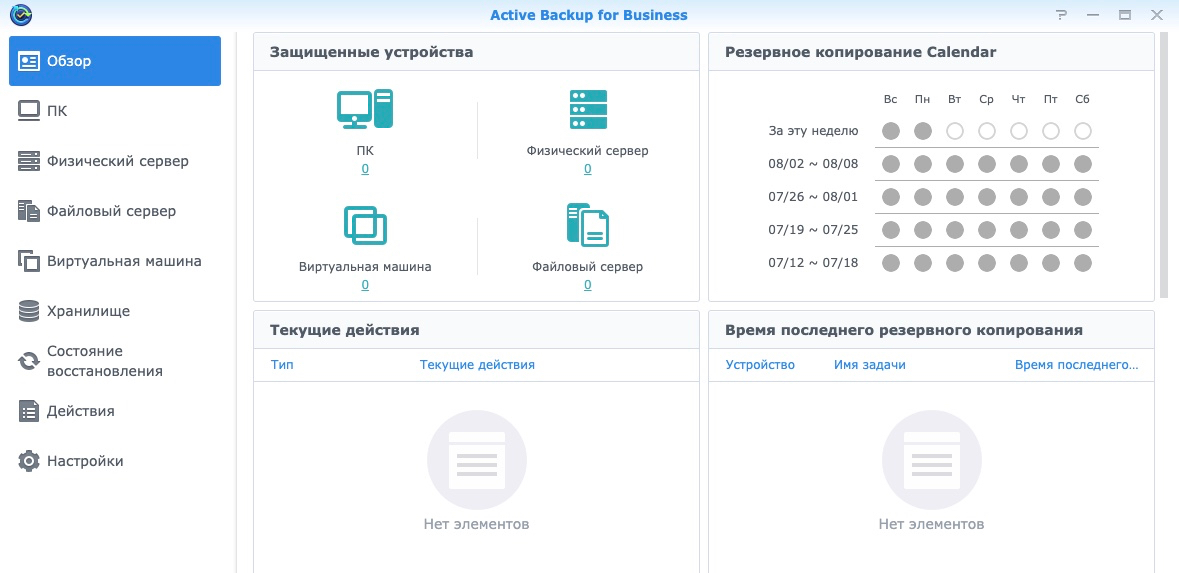The height and width of the screenshot is (573, 1179).
Task: Click the Имя задачи column header
Action: click(x=869, y=365)
